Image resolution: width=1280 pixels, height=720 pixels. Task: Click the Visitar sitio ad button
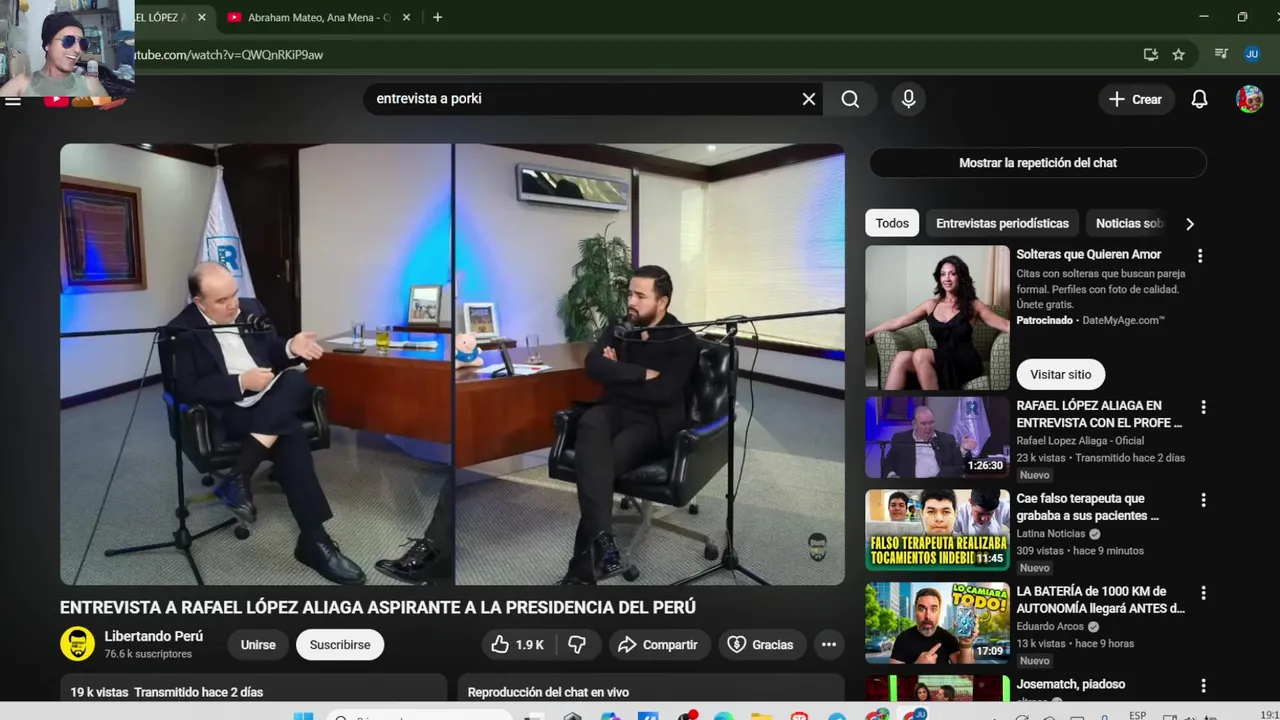coord(1061,374)
